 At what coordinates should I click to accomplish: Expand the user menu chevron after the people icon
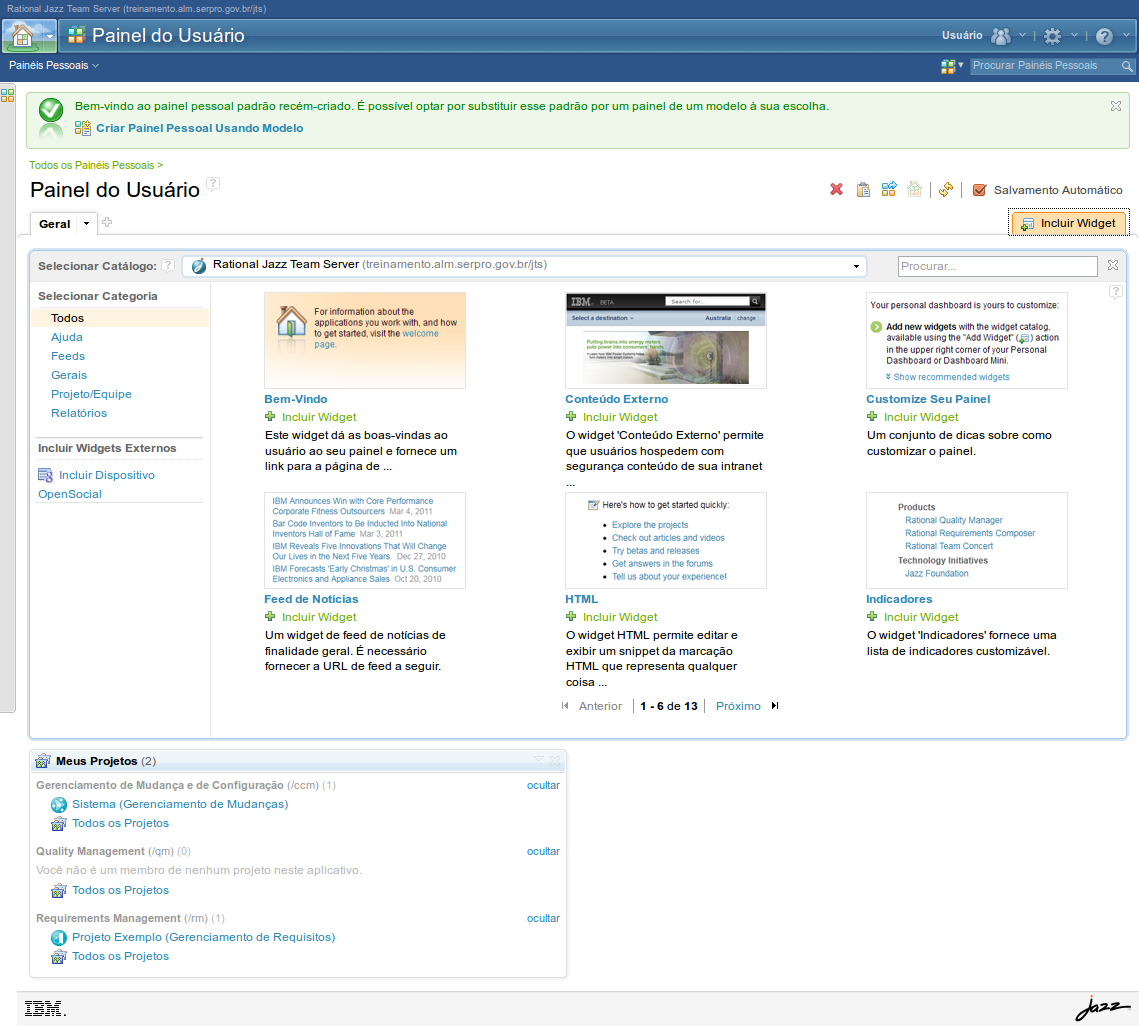coord(1022,35)
